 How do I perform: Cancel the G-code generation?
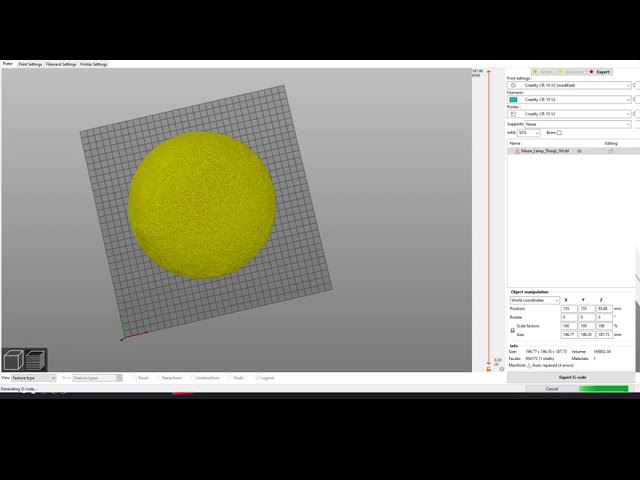tap(552, 389)
